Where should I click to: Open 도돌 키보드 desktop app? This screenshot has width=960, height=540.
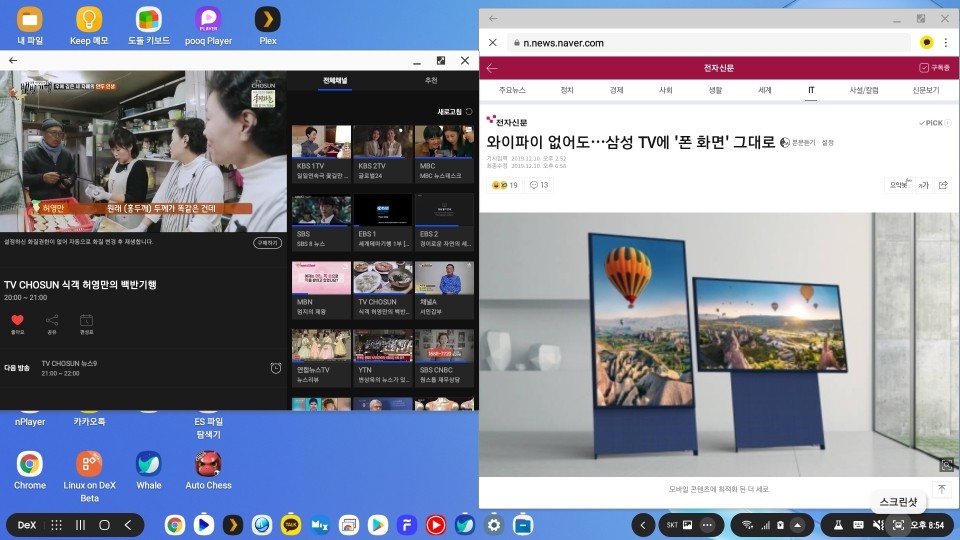pyautogui.click(x=148, y=26)
